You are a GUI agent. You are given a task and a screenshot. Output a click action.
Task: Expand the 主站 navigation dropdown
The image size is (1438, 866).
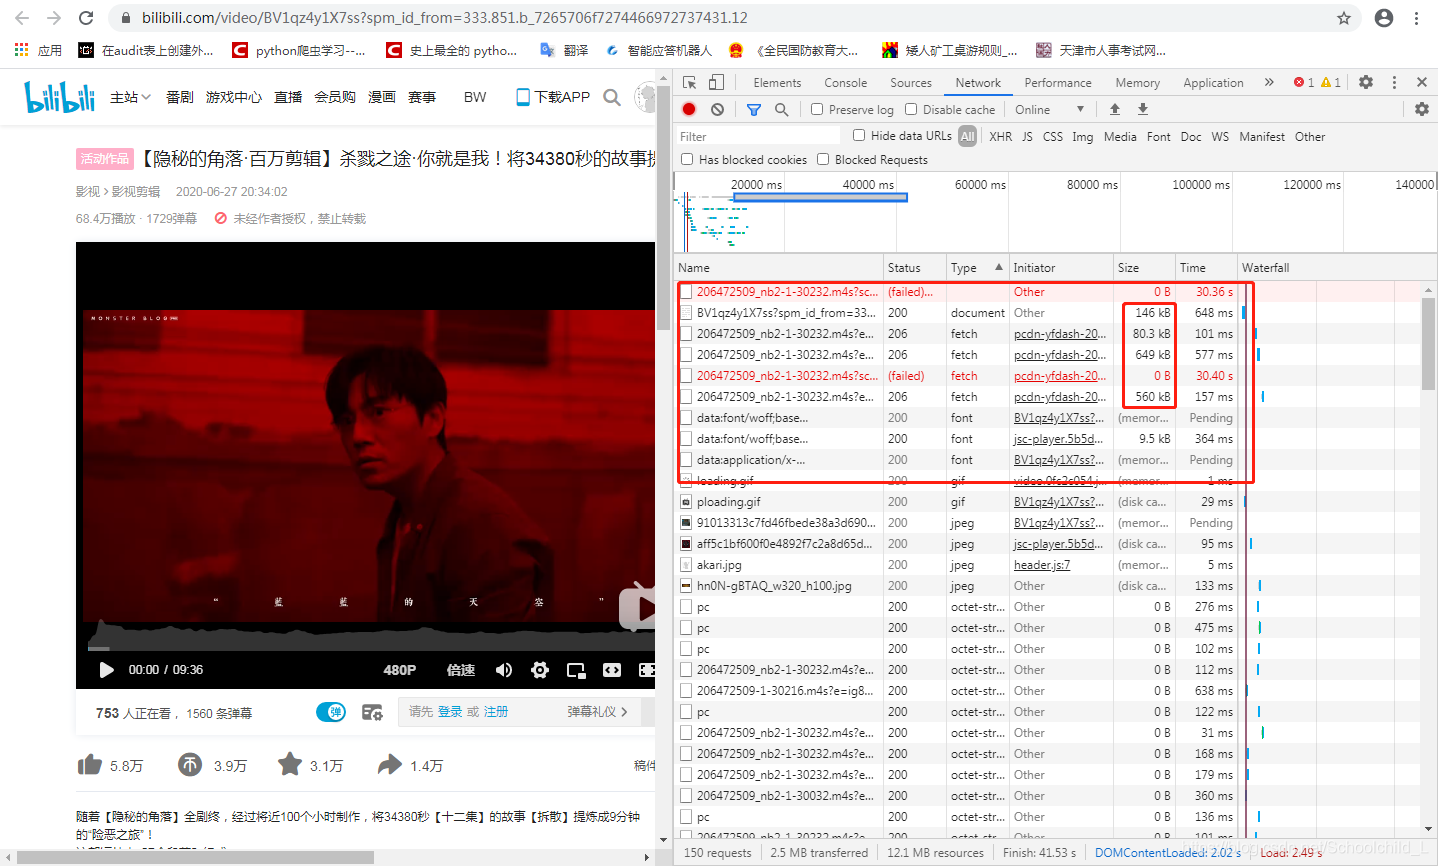point(130,97)
